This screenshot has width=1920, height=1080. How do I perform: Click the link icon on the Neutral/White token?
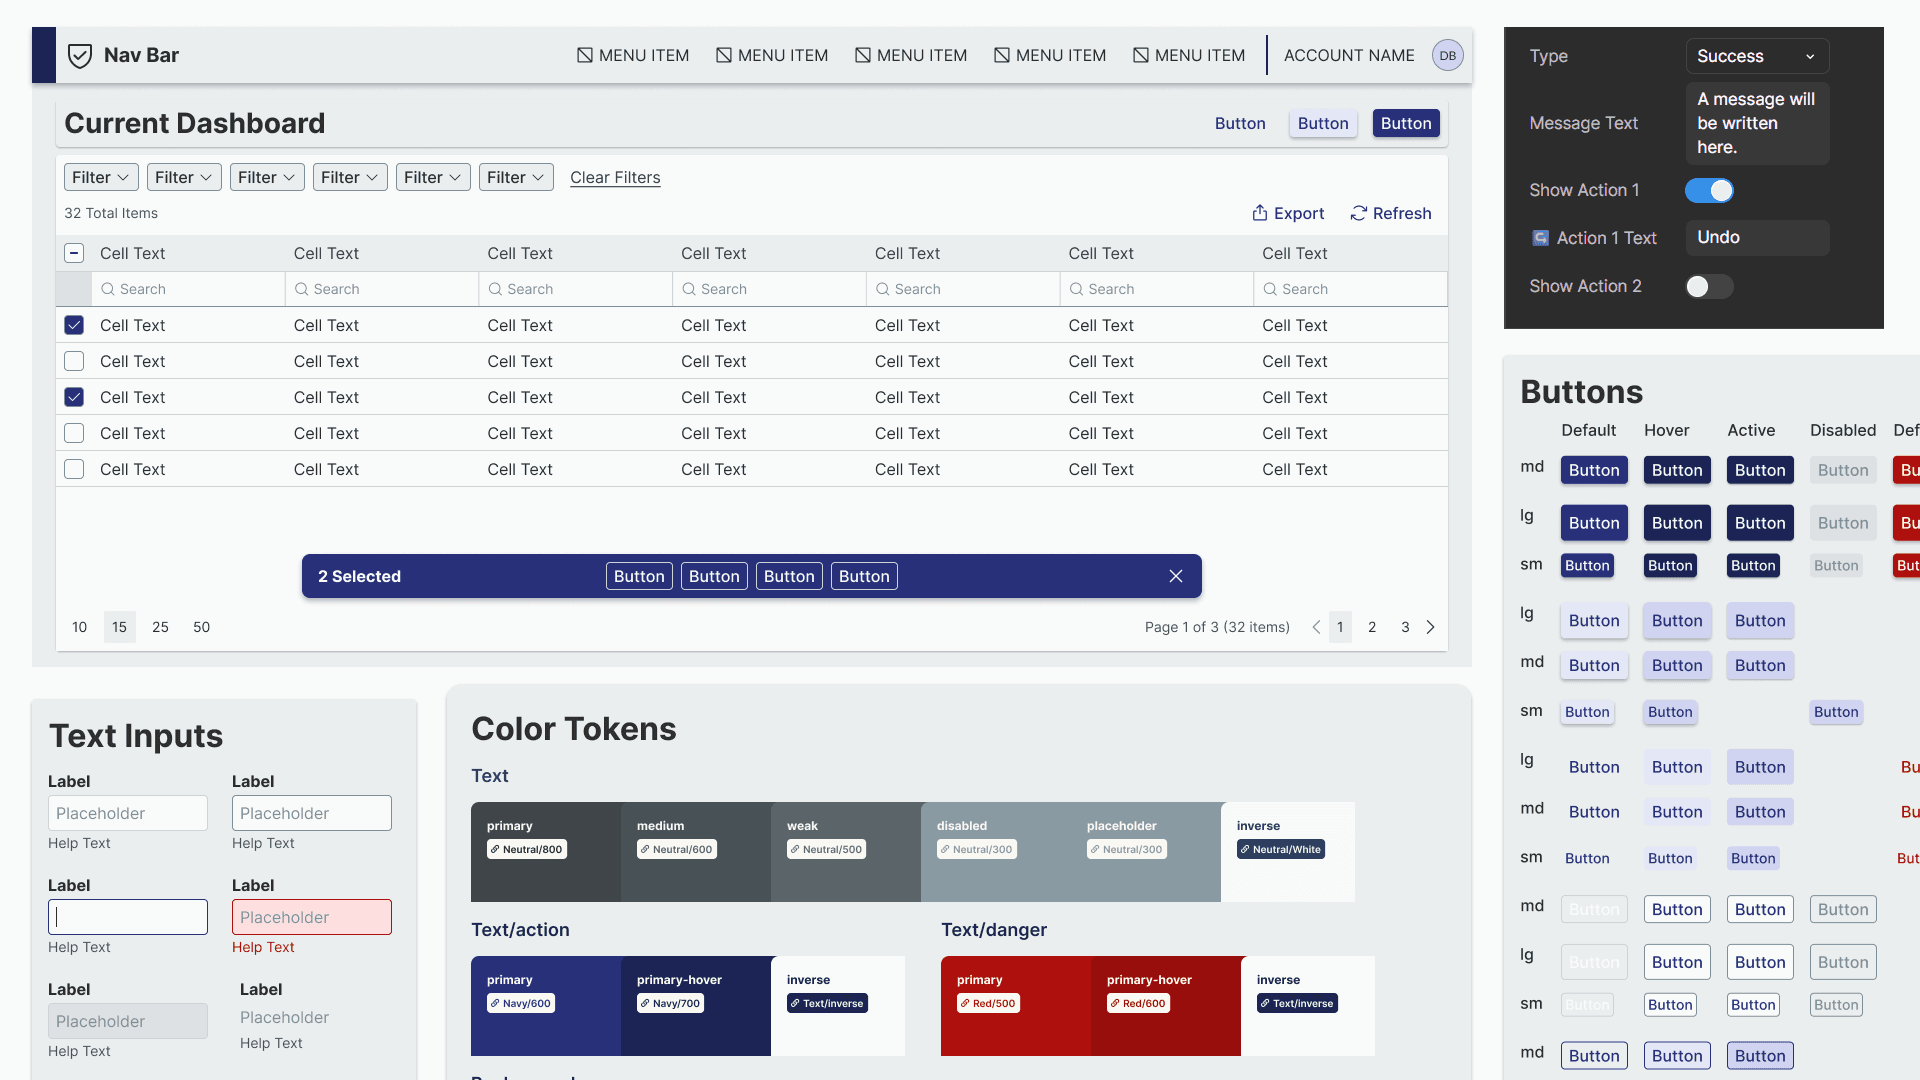(x=1245, y=849)
